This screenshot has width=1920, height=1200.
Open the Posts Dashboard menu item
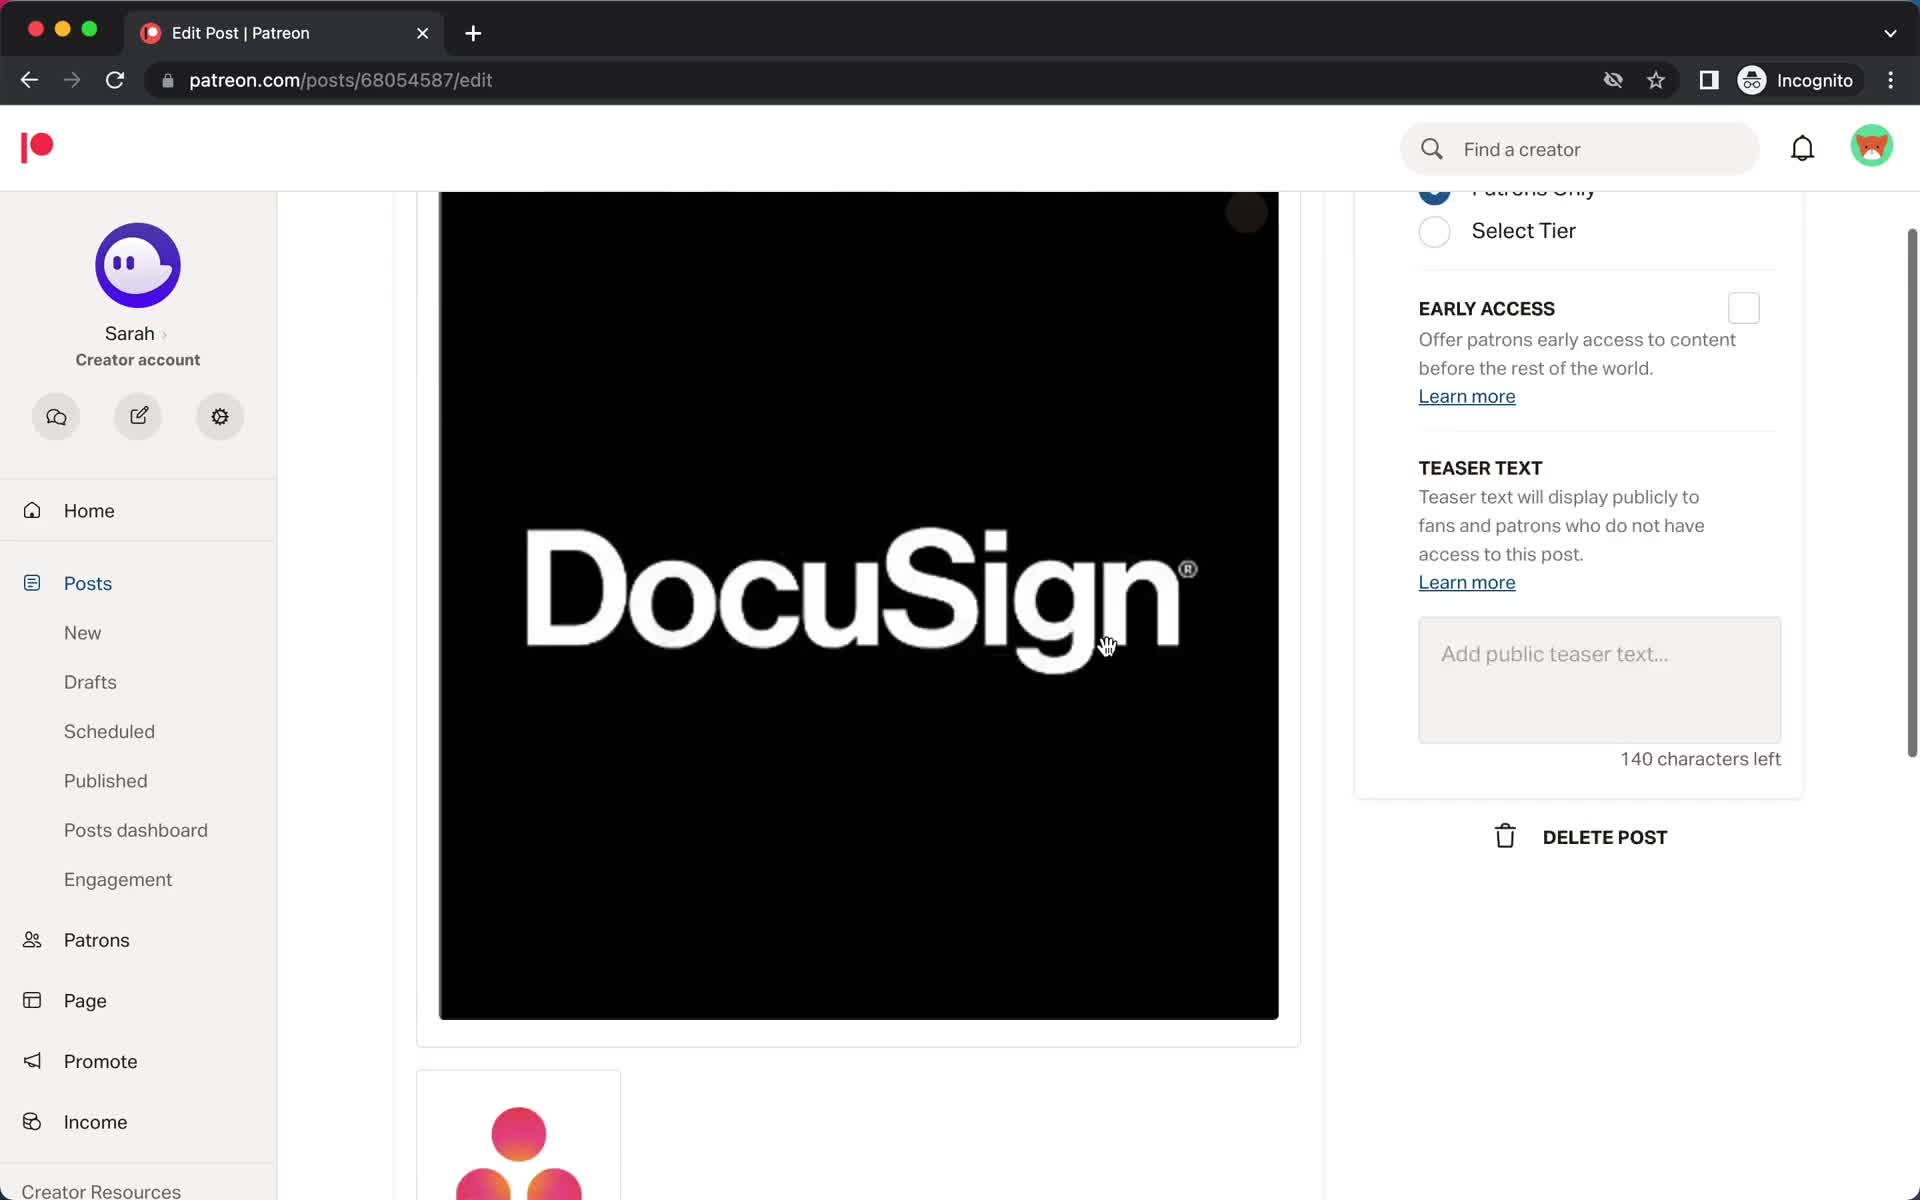(x=135, y=829)
